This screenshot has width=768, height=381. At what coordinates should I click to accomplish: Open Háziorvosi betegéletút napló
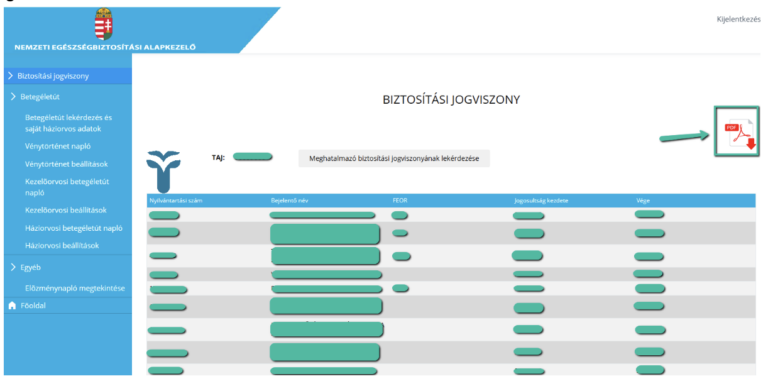click(73, 228)
